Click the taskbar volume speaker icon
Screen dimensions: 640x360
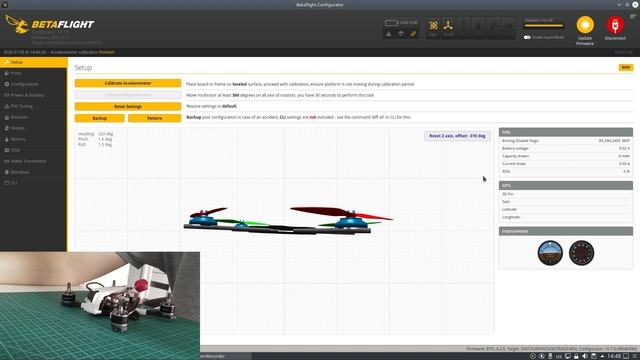(585, 356)
